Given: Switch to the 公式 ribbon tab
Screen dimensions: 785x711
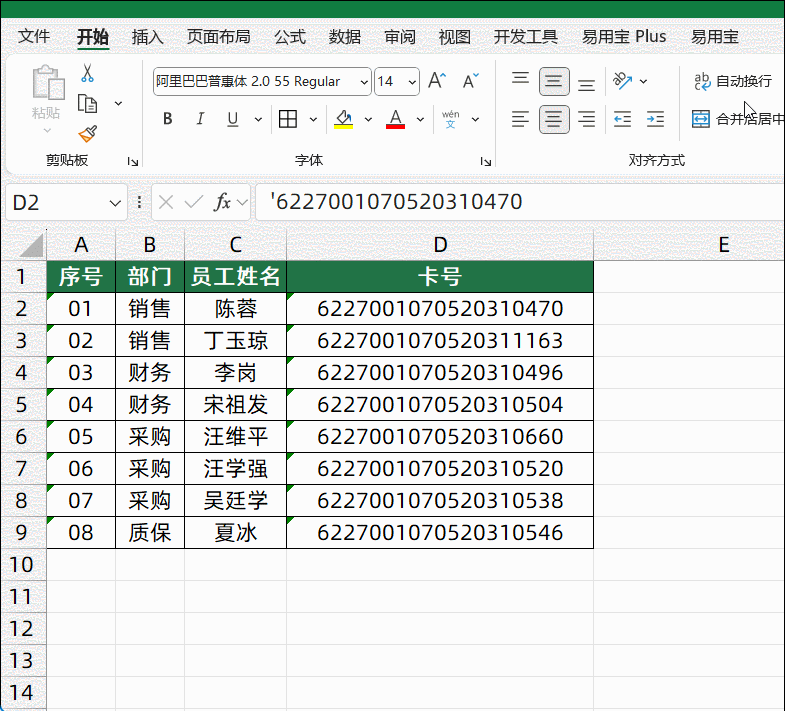Looking at the screenshot, I should tap(290, 37).
